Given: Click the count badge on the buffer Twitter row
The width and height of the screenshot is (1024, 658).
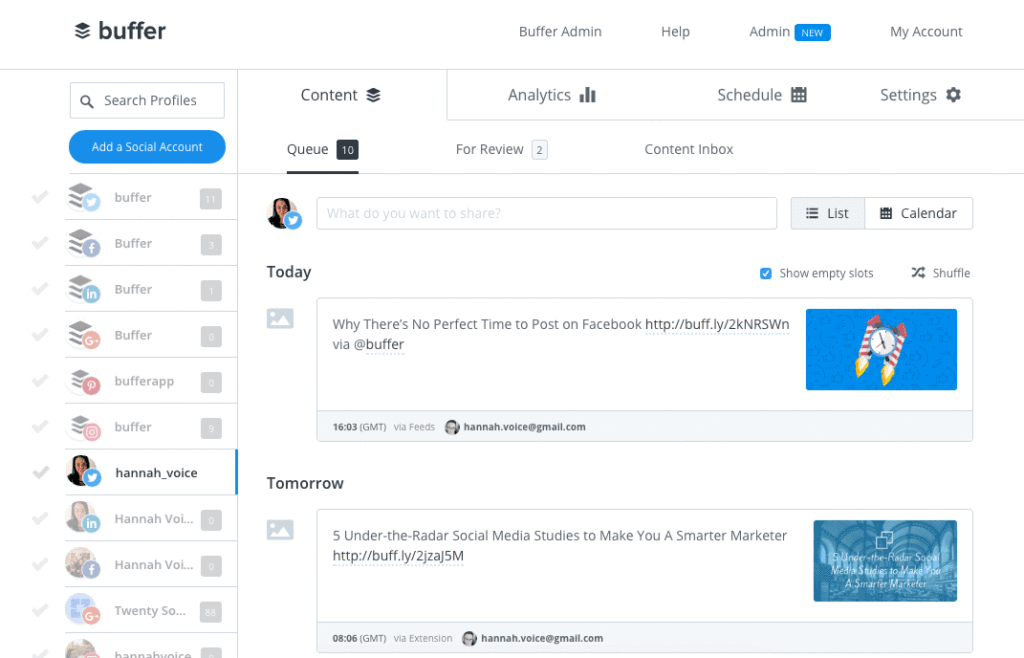Looking at the screenshot, I should coord(210,199).
